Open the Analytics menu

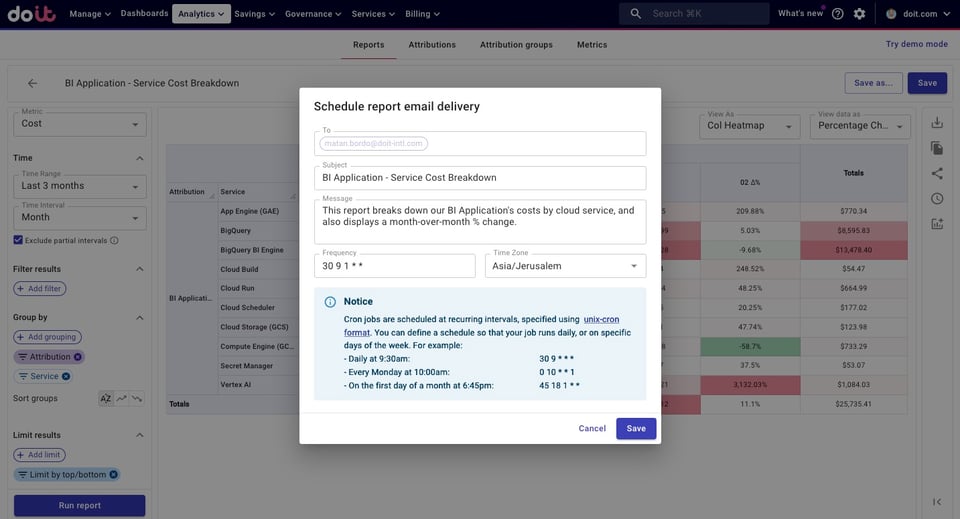click(x=201, y=13)
